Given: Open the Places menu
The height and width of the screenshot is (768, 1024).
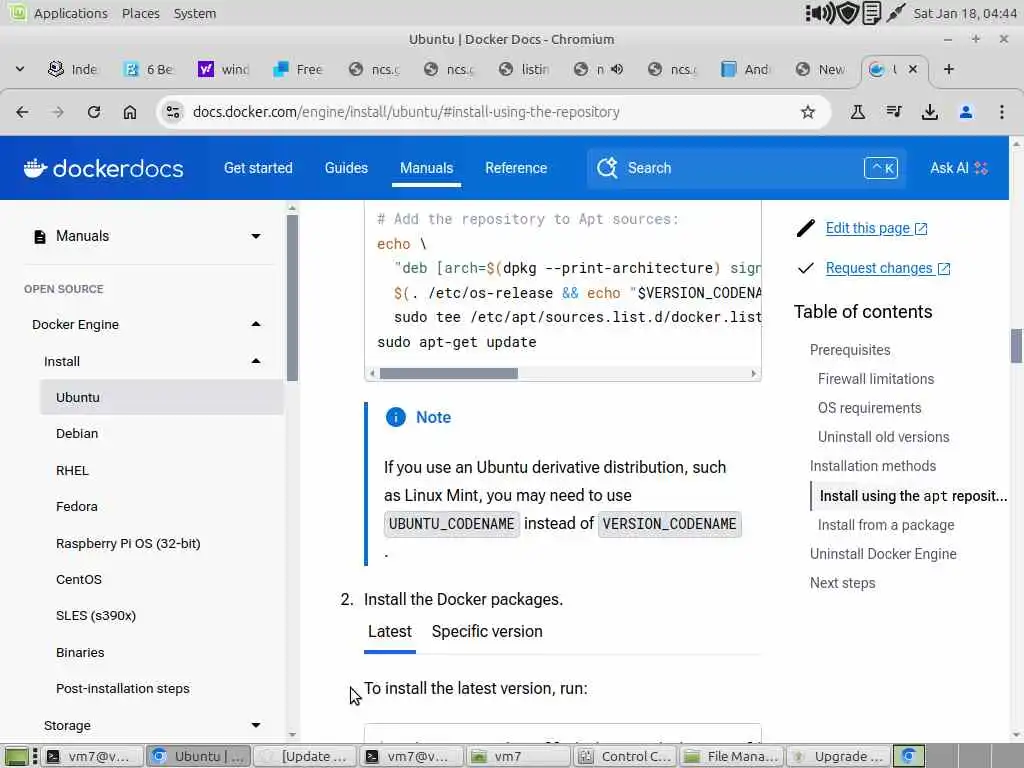Looking at the screenshot, I should coord(140,13).
